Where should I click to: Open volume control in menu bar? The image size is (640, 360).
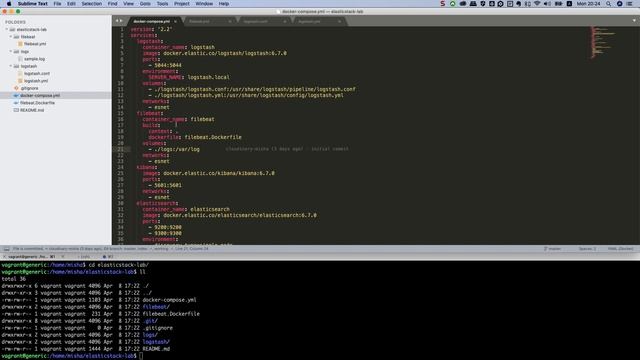pyautogui.click(x=547, y=4)
